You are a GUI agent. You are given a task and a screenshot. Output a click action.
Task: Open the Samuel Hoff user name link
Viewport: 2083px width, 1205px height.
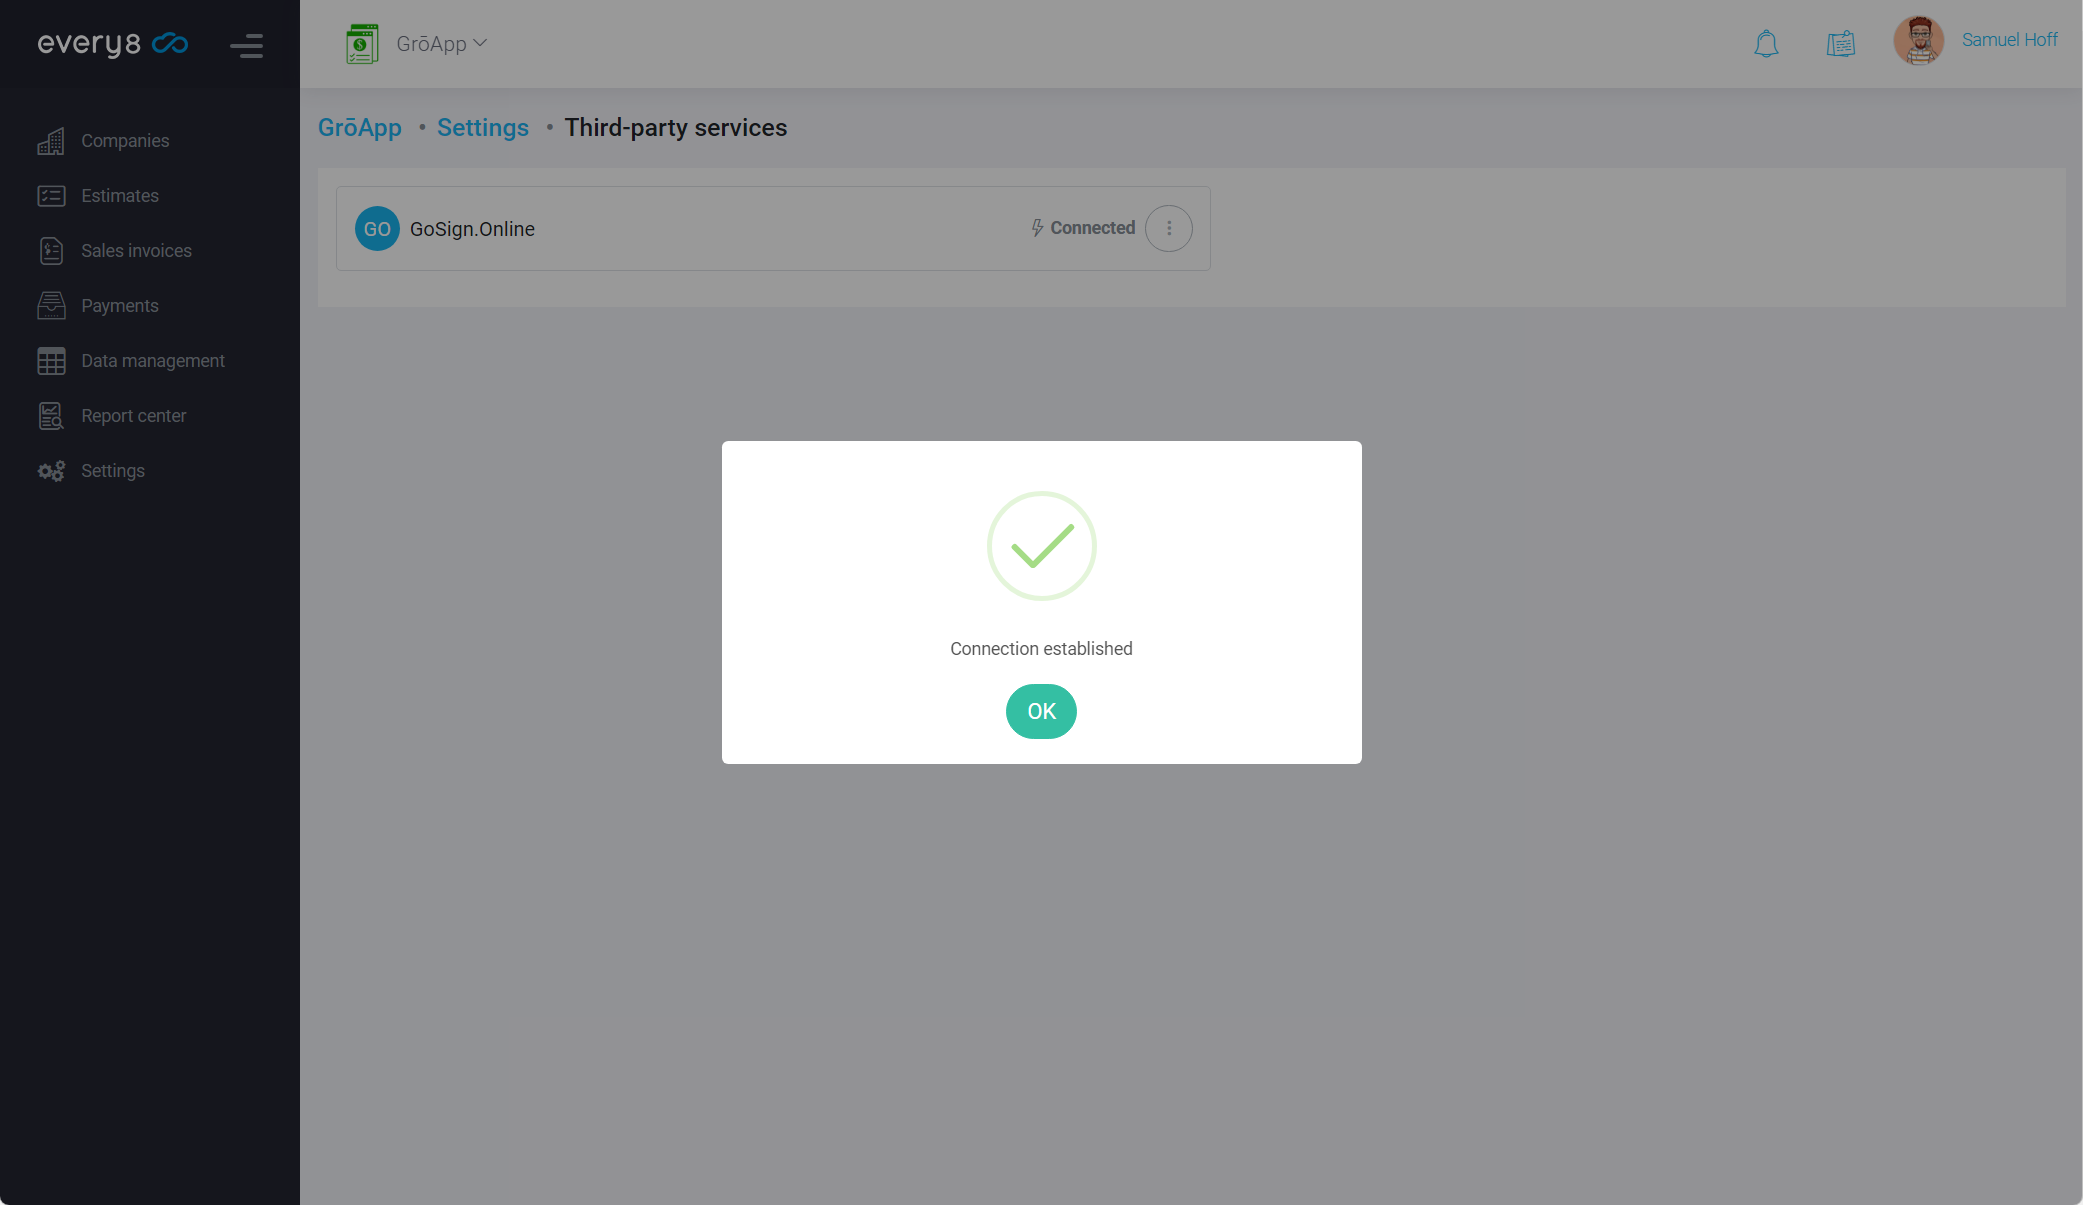pyautogui.click(x=2009, y=40)
